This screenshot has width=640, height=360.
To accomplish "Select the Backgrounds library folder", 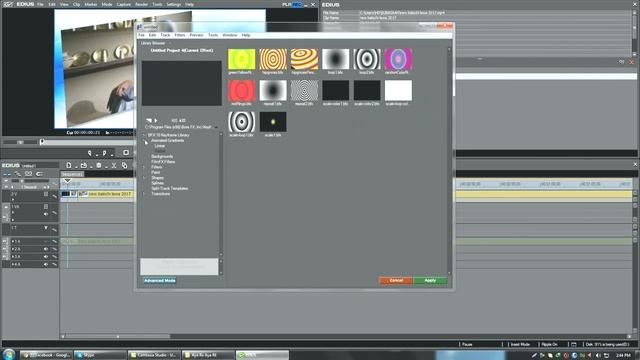I will click(162, 156).
